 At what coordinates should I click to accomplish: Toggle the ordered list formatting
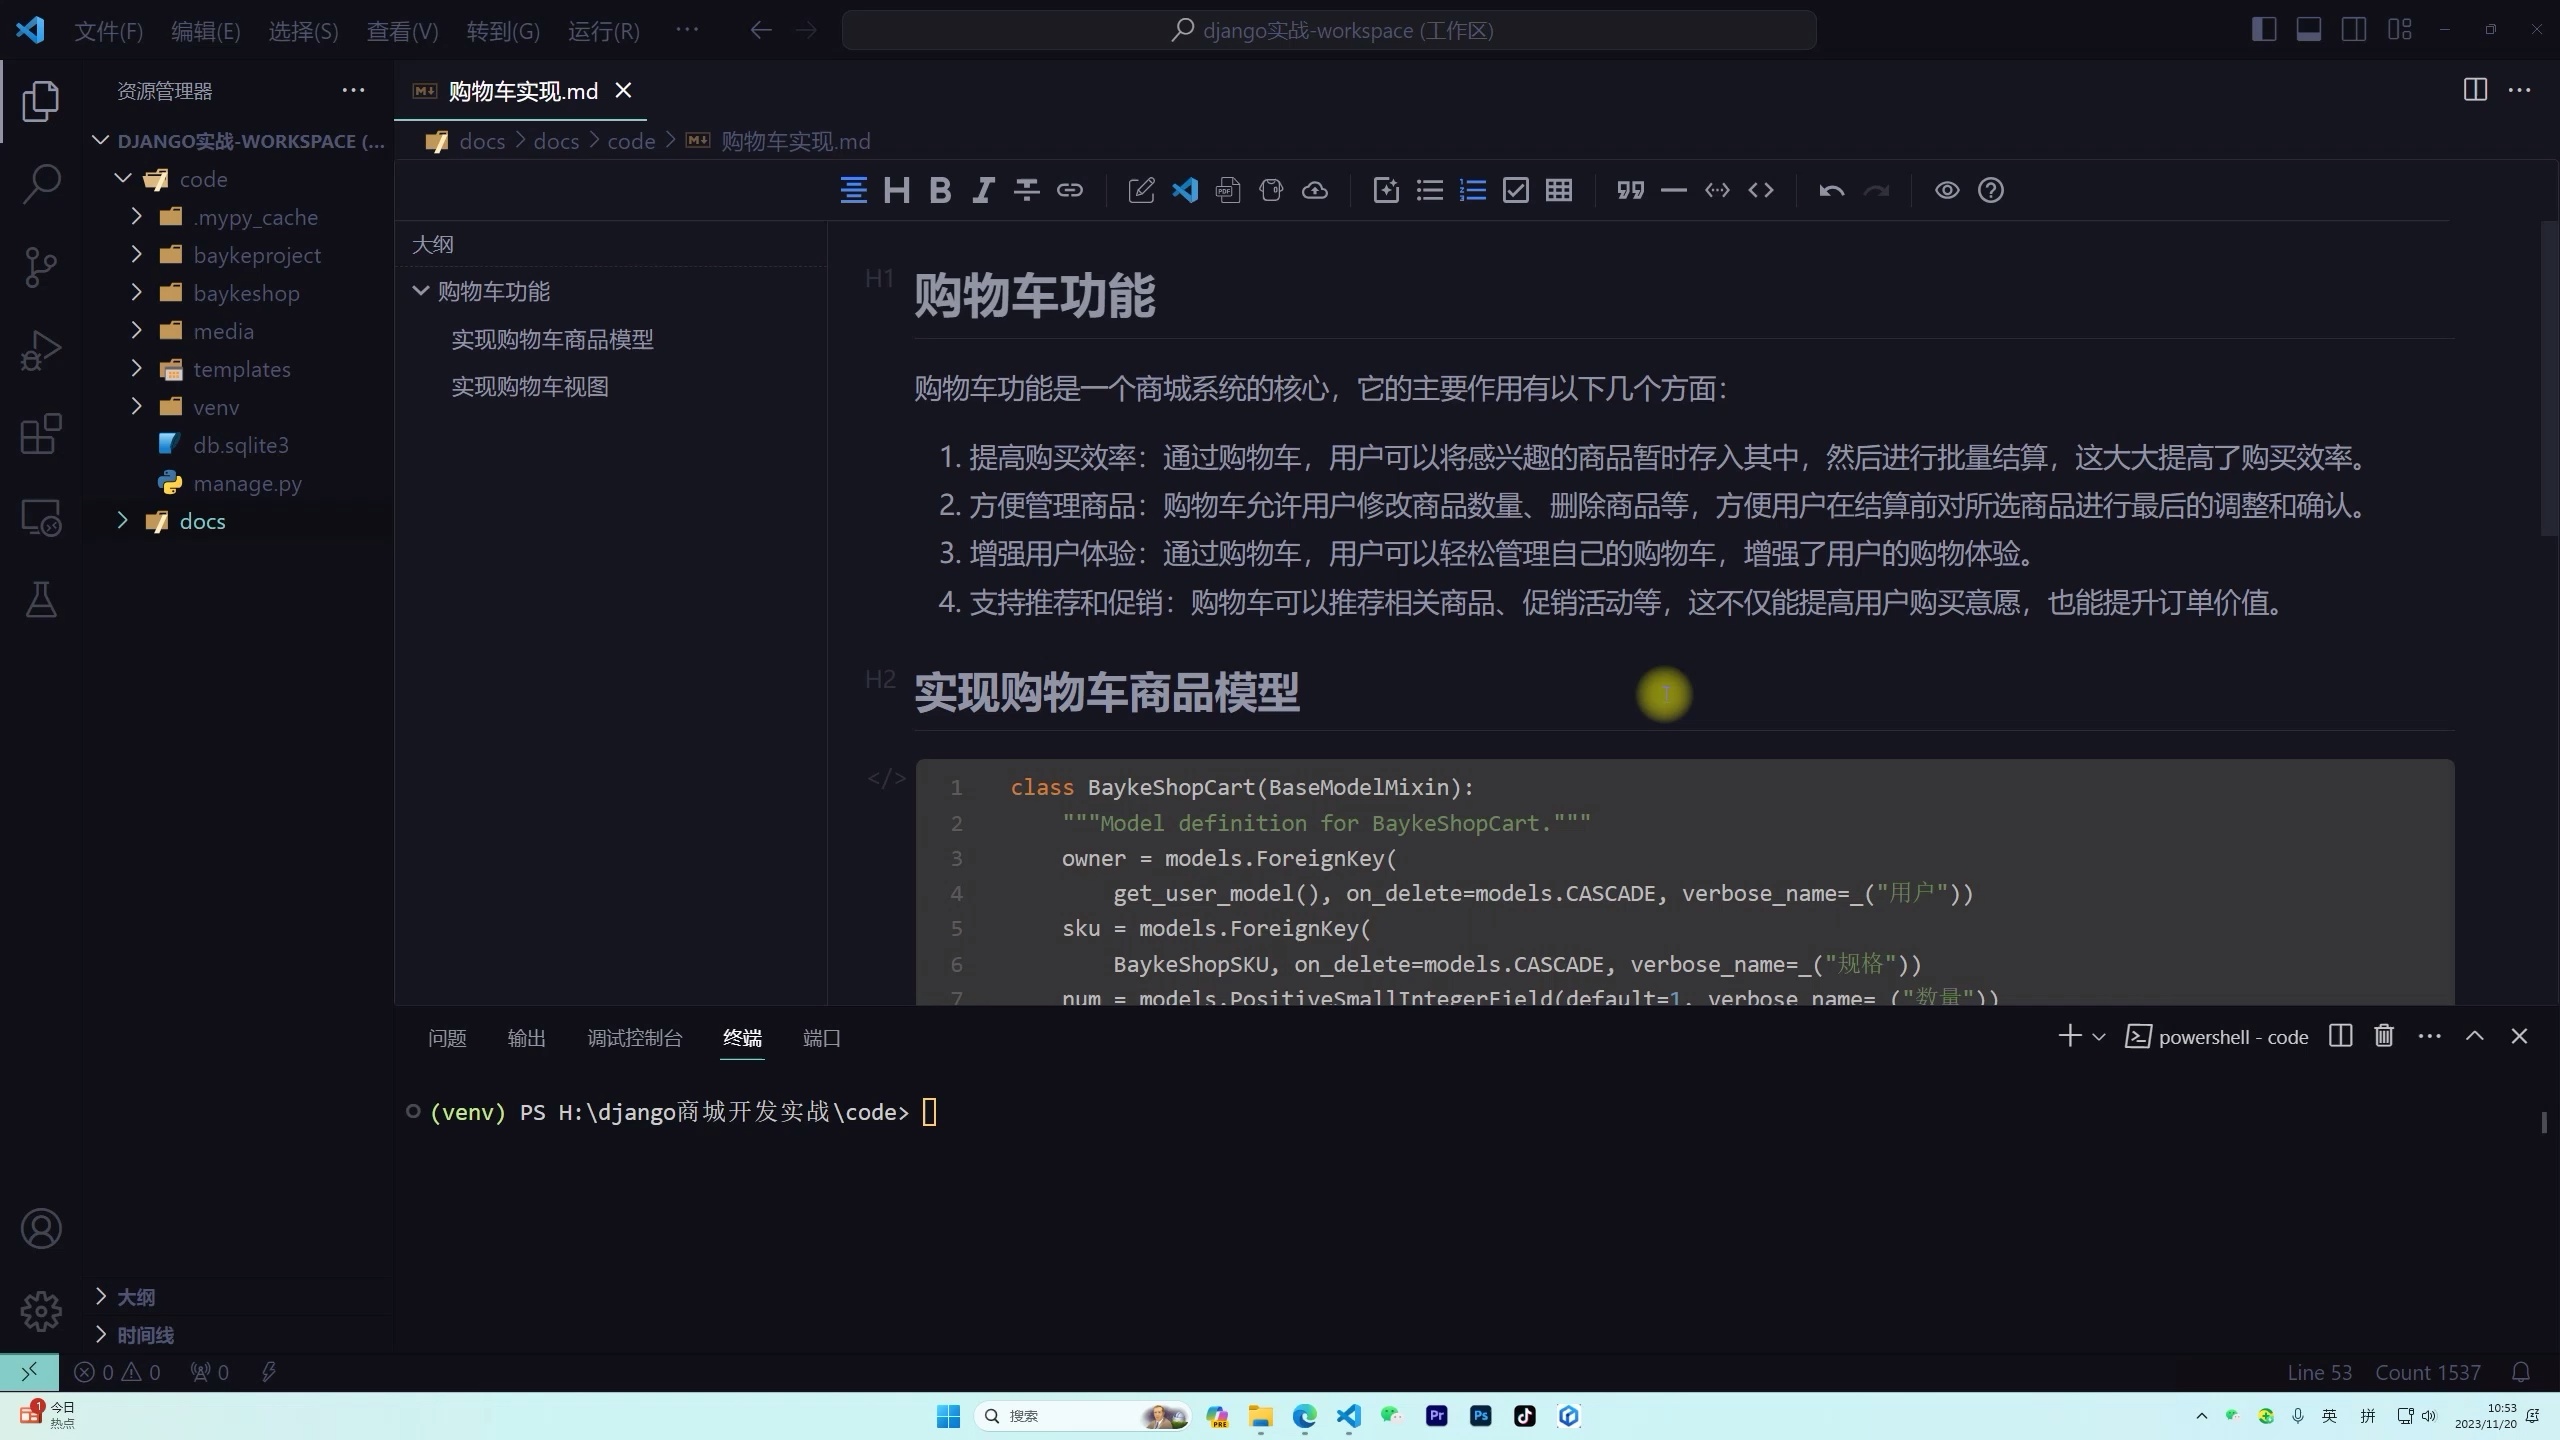pyautogui.click(x=1473, y=190)
